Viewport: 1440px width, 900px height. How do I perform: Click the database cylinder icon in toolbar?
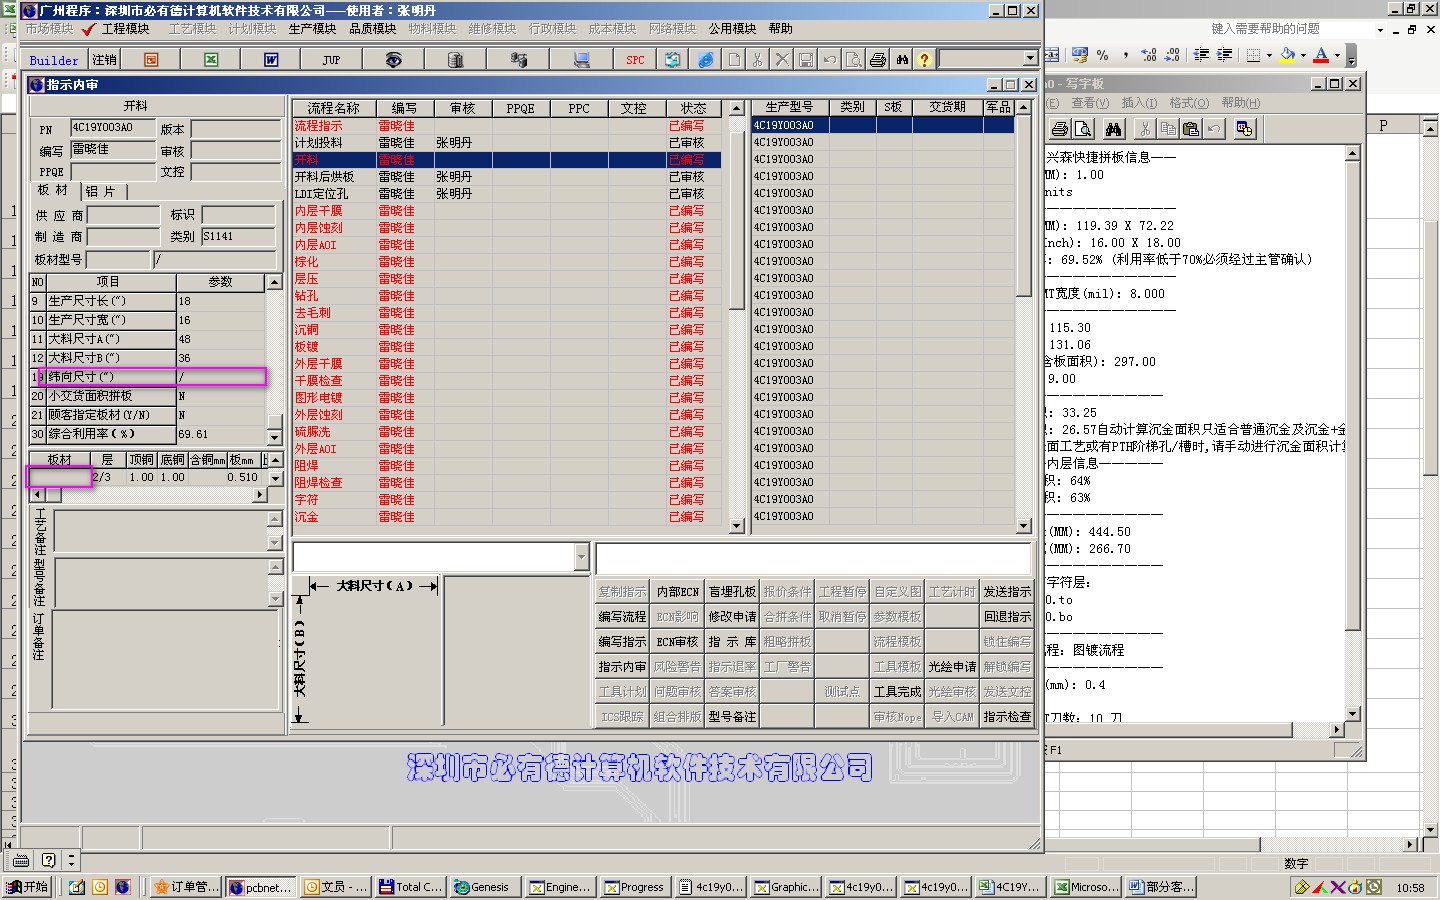(456, 60)
